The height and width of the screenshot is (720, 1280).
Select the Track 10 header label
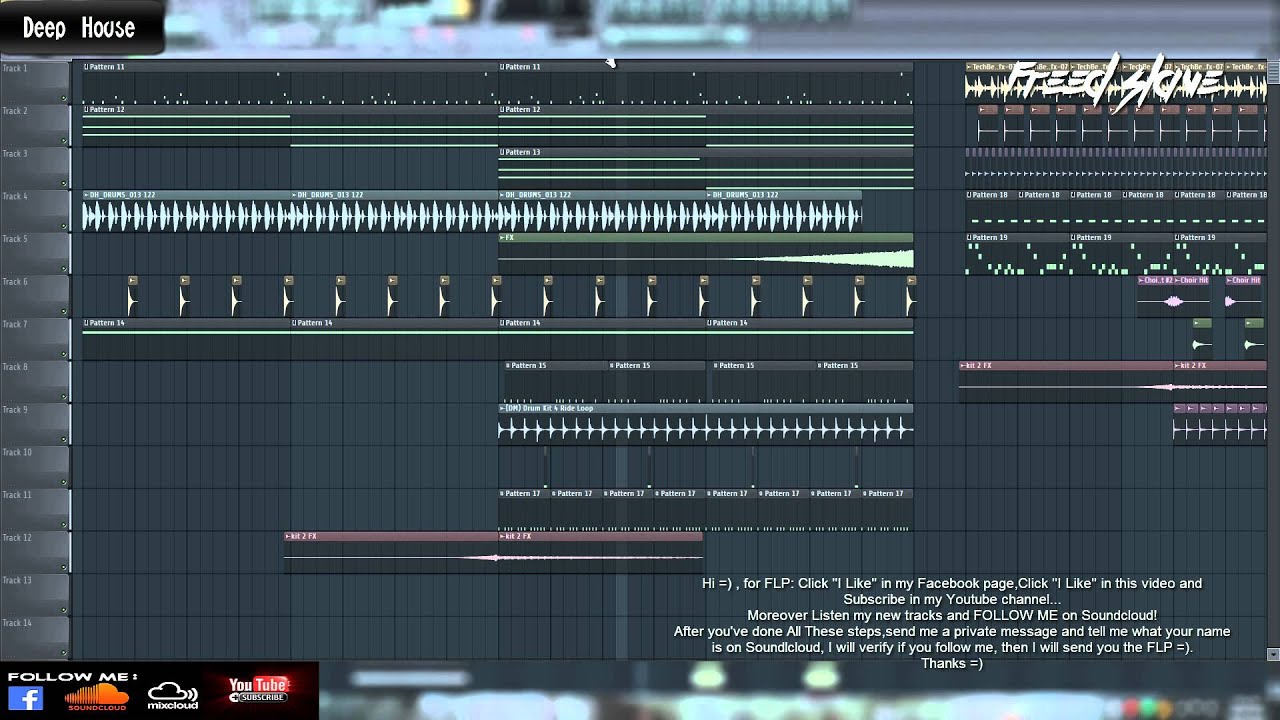click(x=17, y=452)
